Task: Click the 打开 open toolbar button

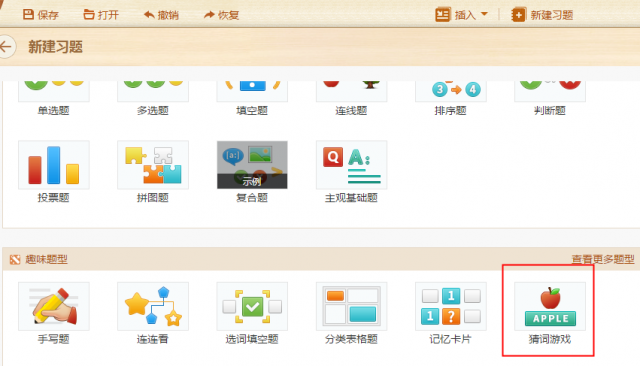Action: click(101, 15)
